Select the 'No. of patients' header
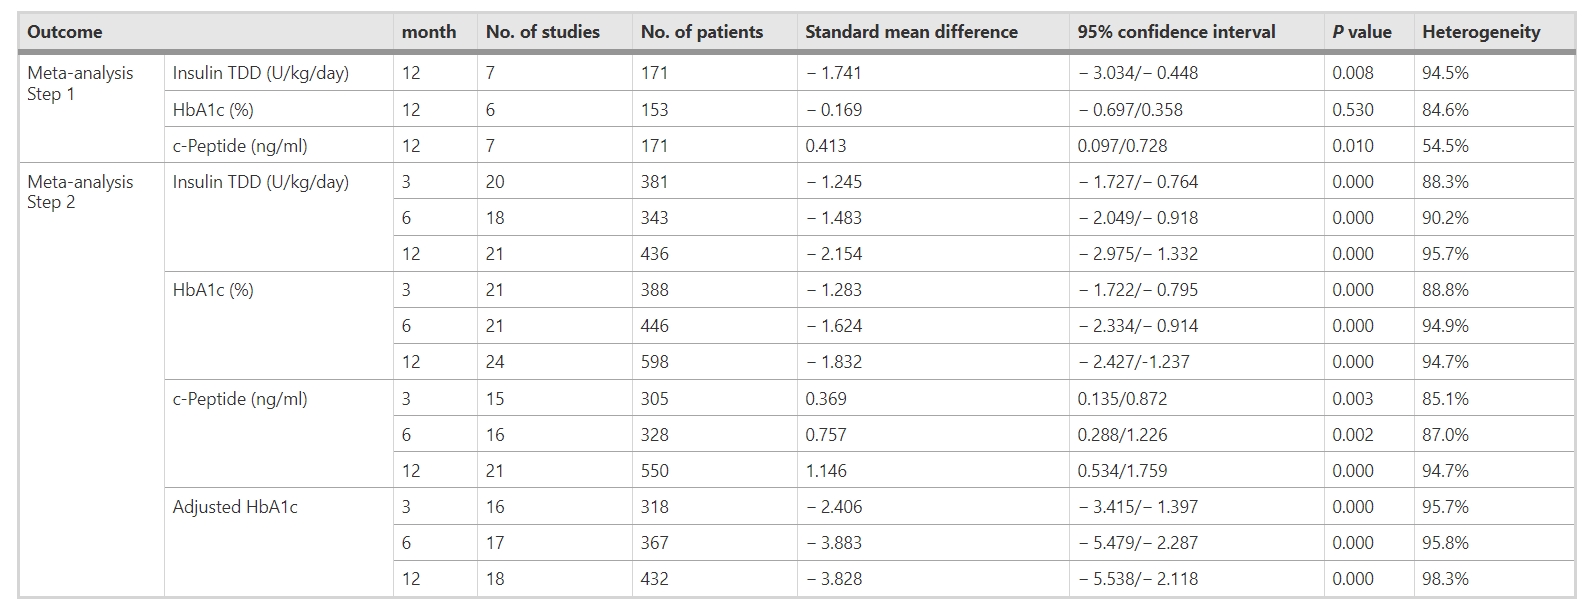Viewport: 1596px width, 610px height. click(702, 32)
